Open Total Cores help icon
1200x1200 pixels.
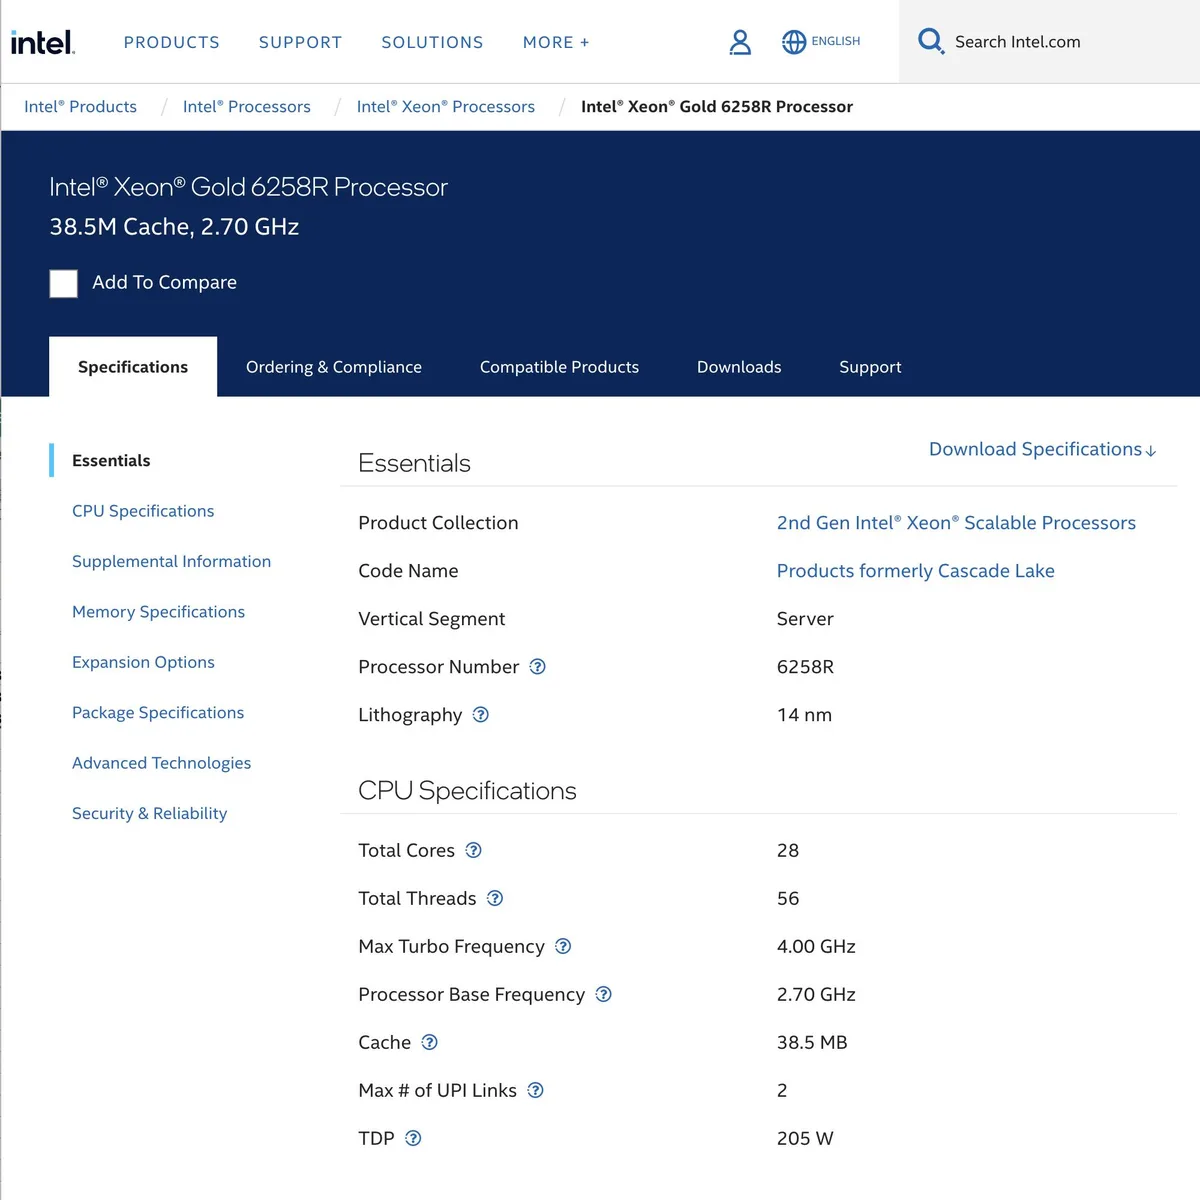(473, 850)
